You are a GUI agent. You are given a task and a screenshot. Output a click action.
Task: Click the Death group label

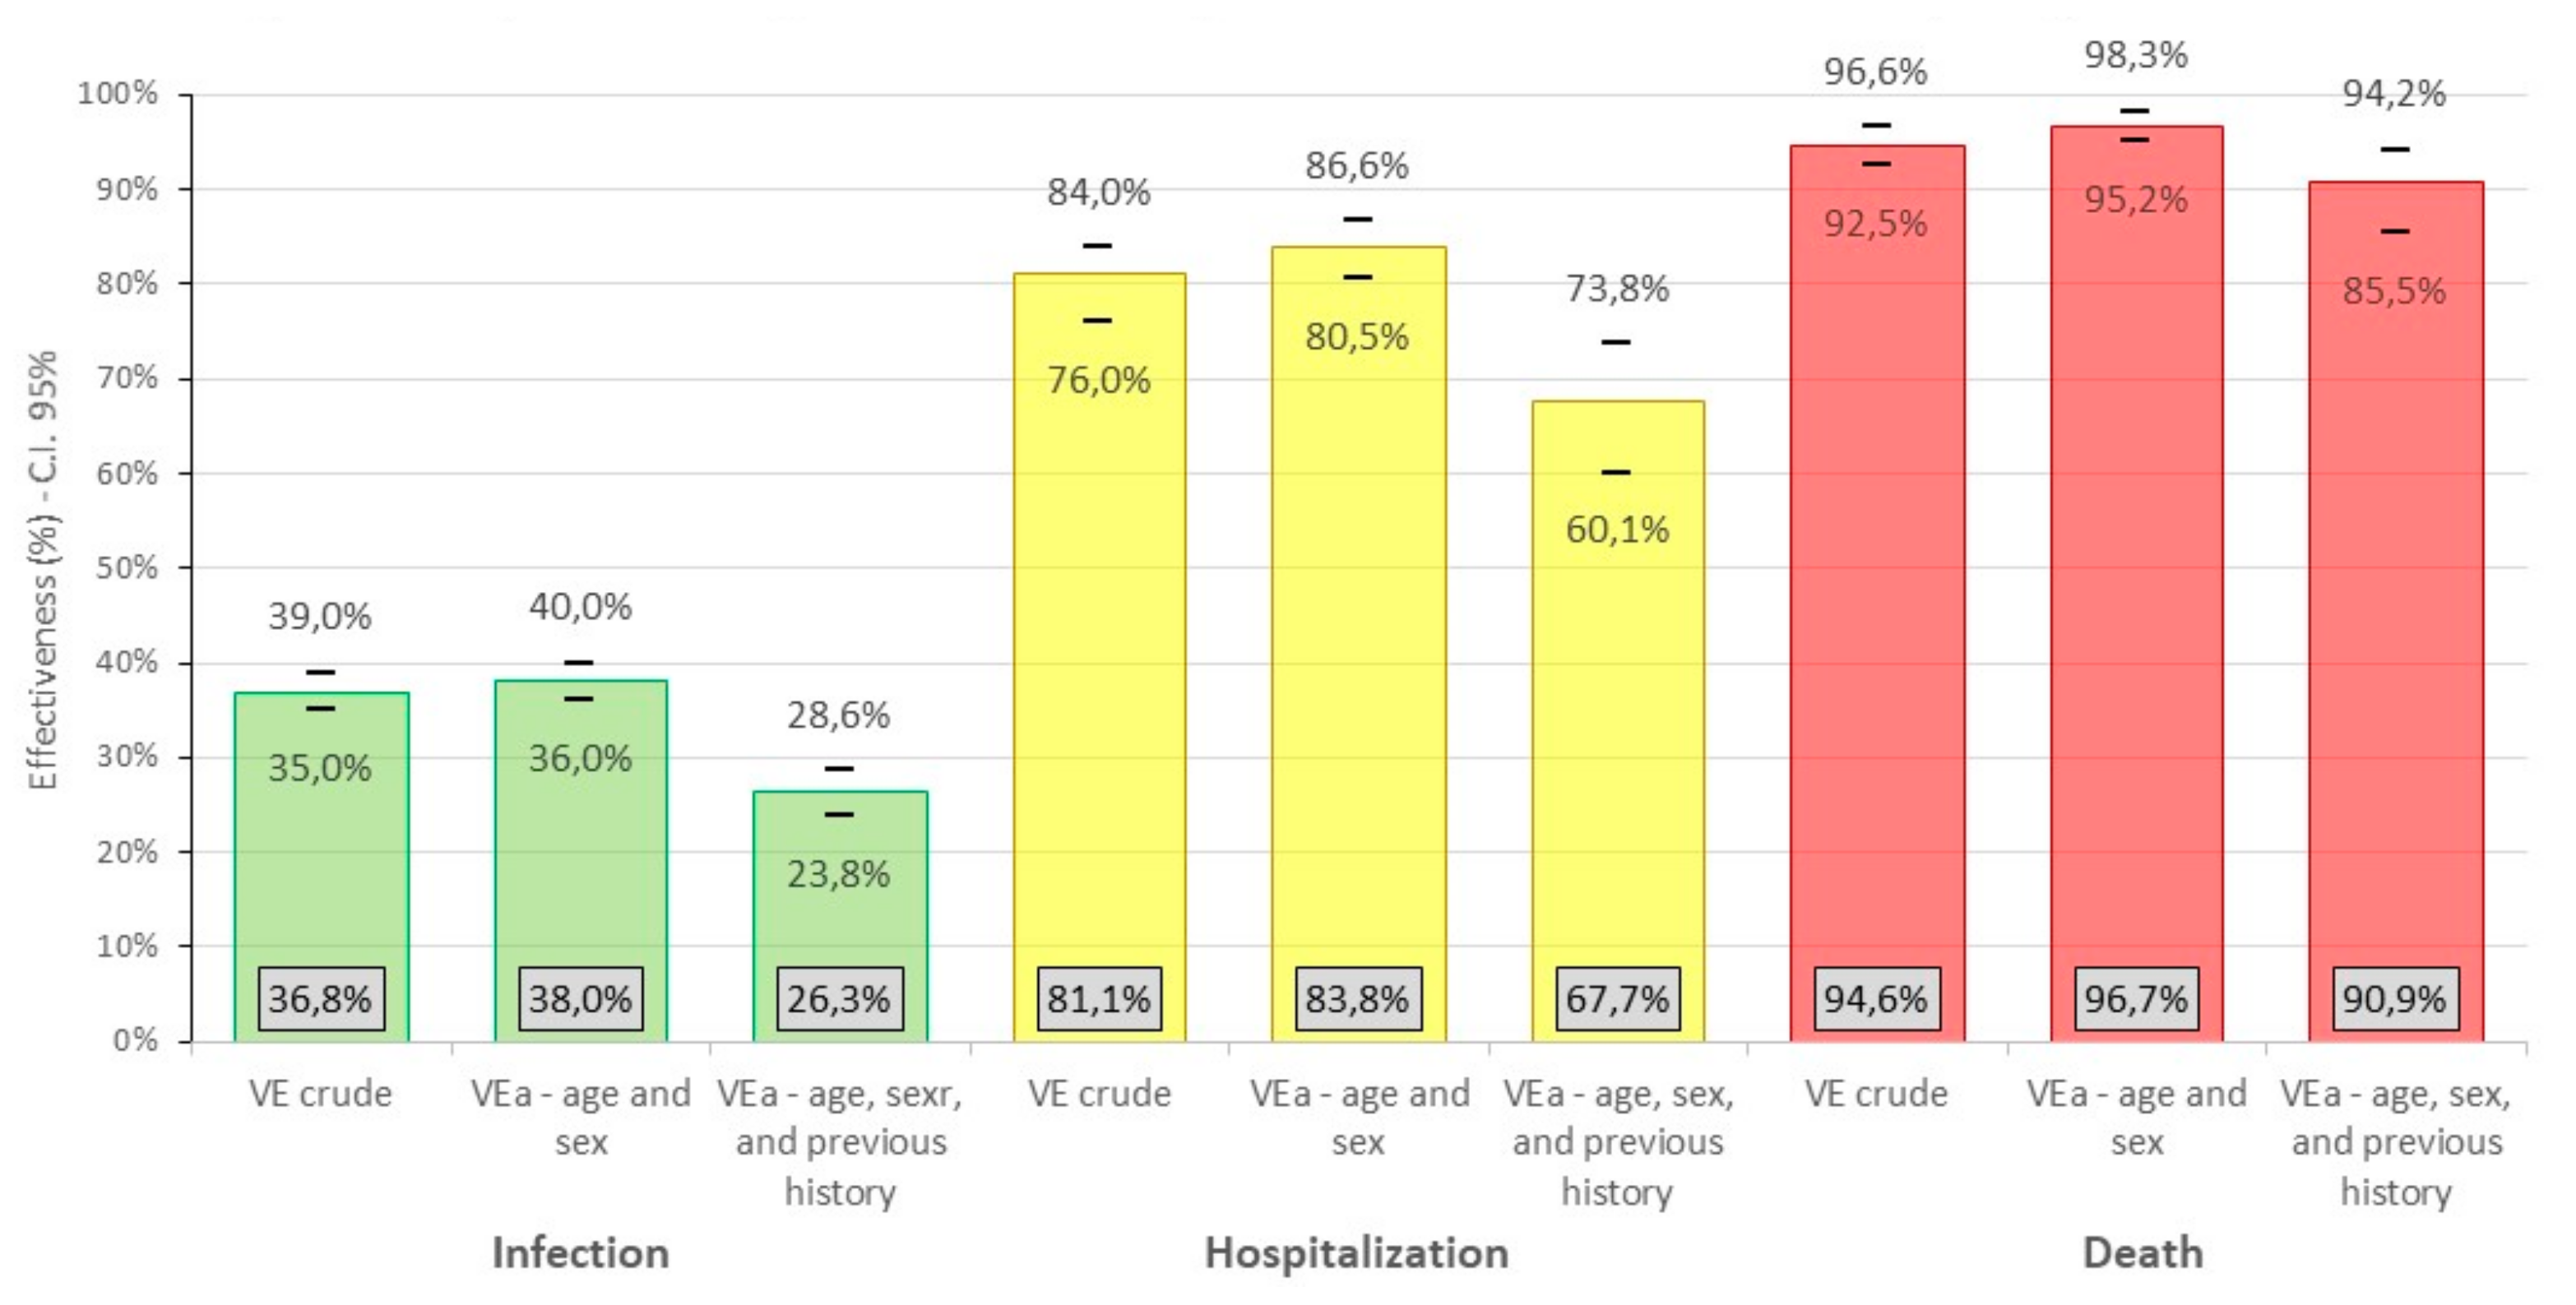coord(2142,1253)
